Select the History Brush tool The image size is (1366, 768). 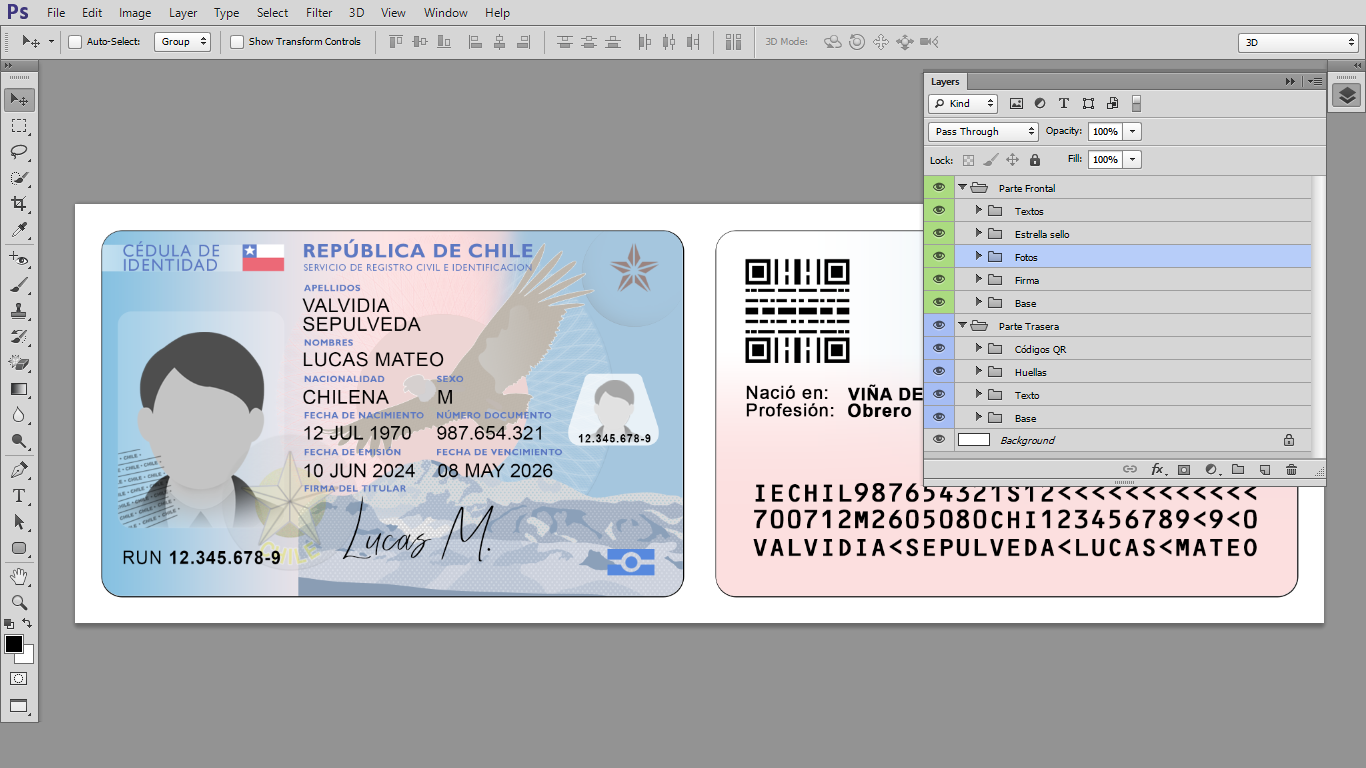click(19, 337)
